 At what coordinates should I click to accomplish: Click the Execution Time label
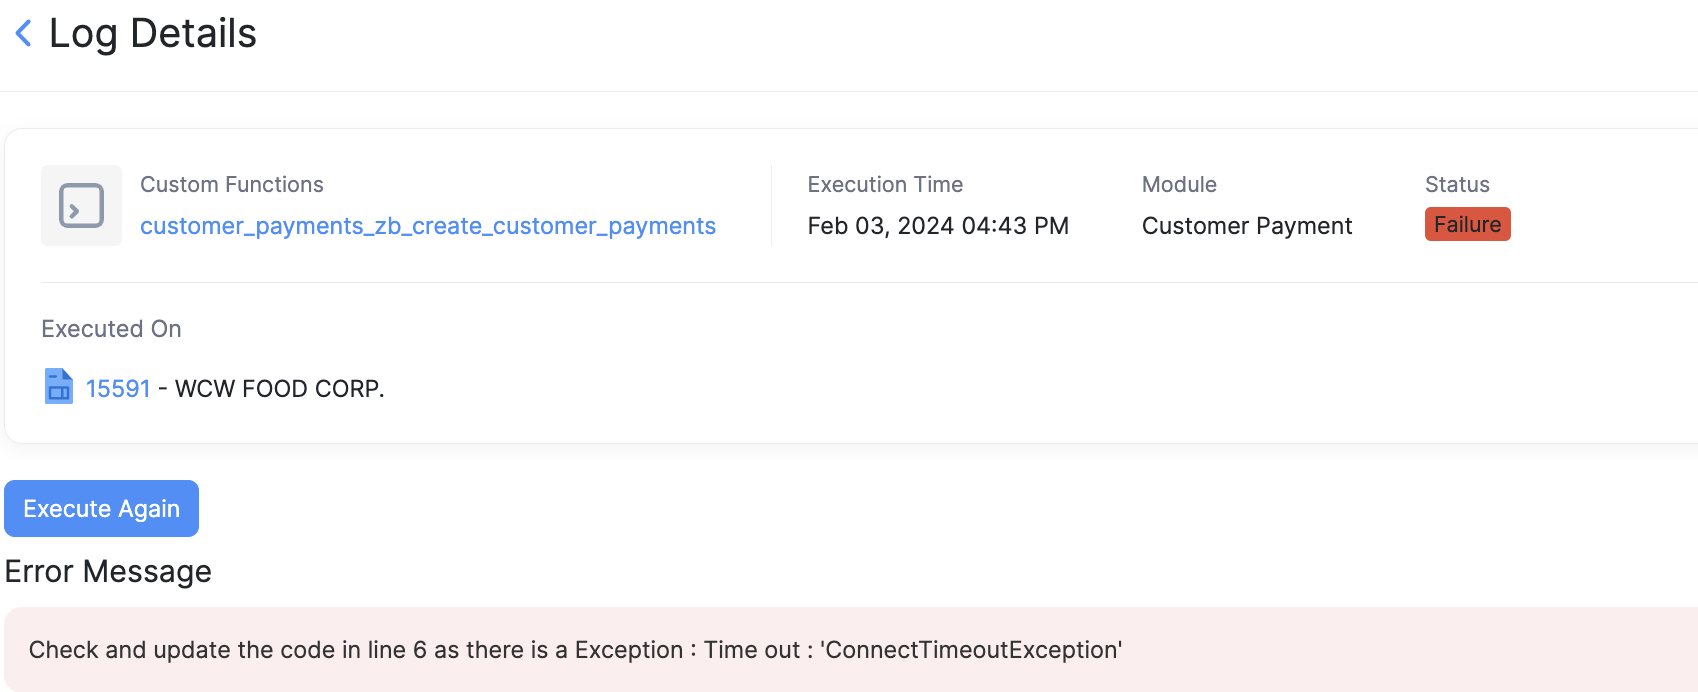[x=885, y=184]
